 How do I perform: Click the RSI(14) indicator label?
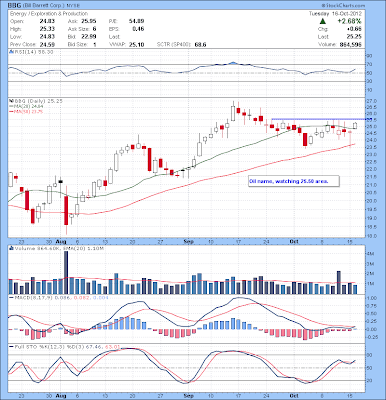pos(34,52)
